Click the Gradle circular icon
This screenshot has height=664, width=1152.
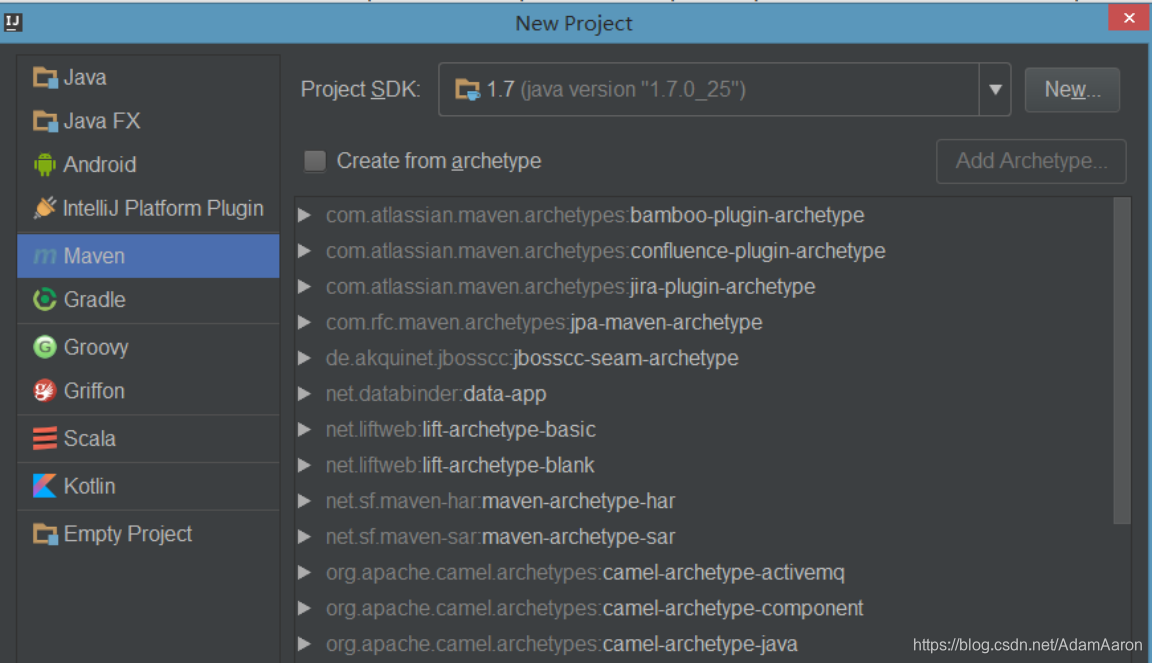(x=45, y=300)
